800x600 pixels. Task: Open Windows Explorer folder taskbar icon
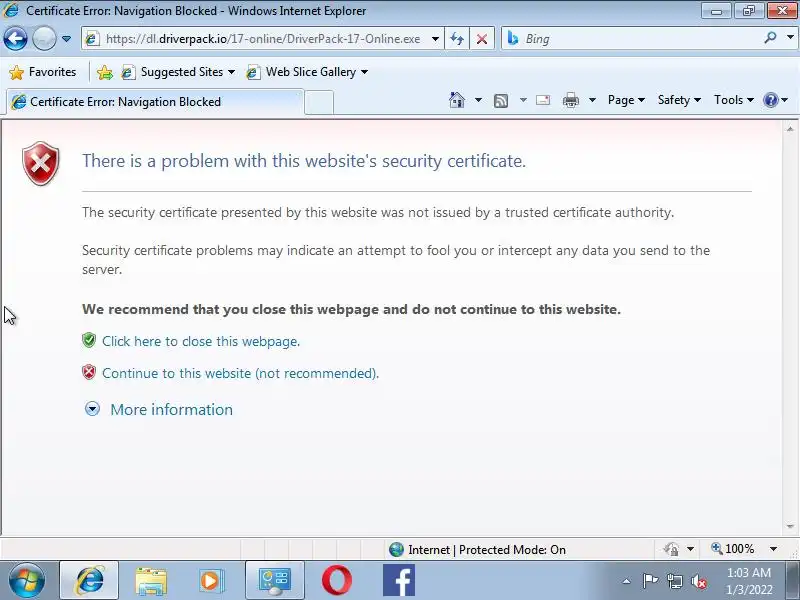click(x=151, y=581)
